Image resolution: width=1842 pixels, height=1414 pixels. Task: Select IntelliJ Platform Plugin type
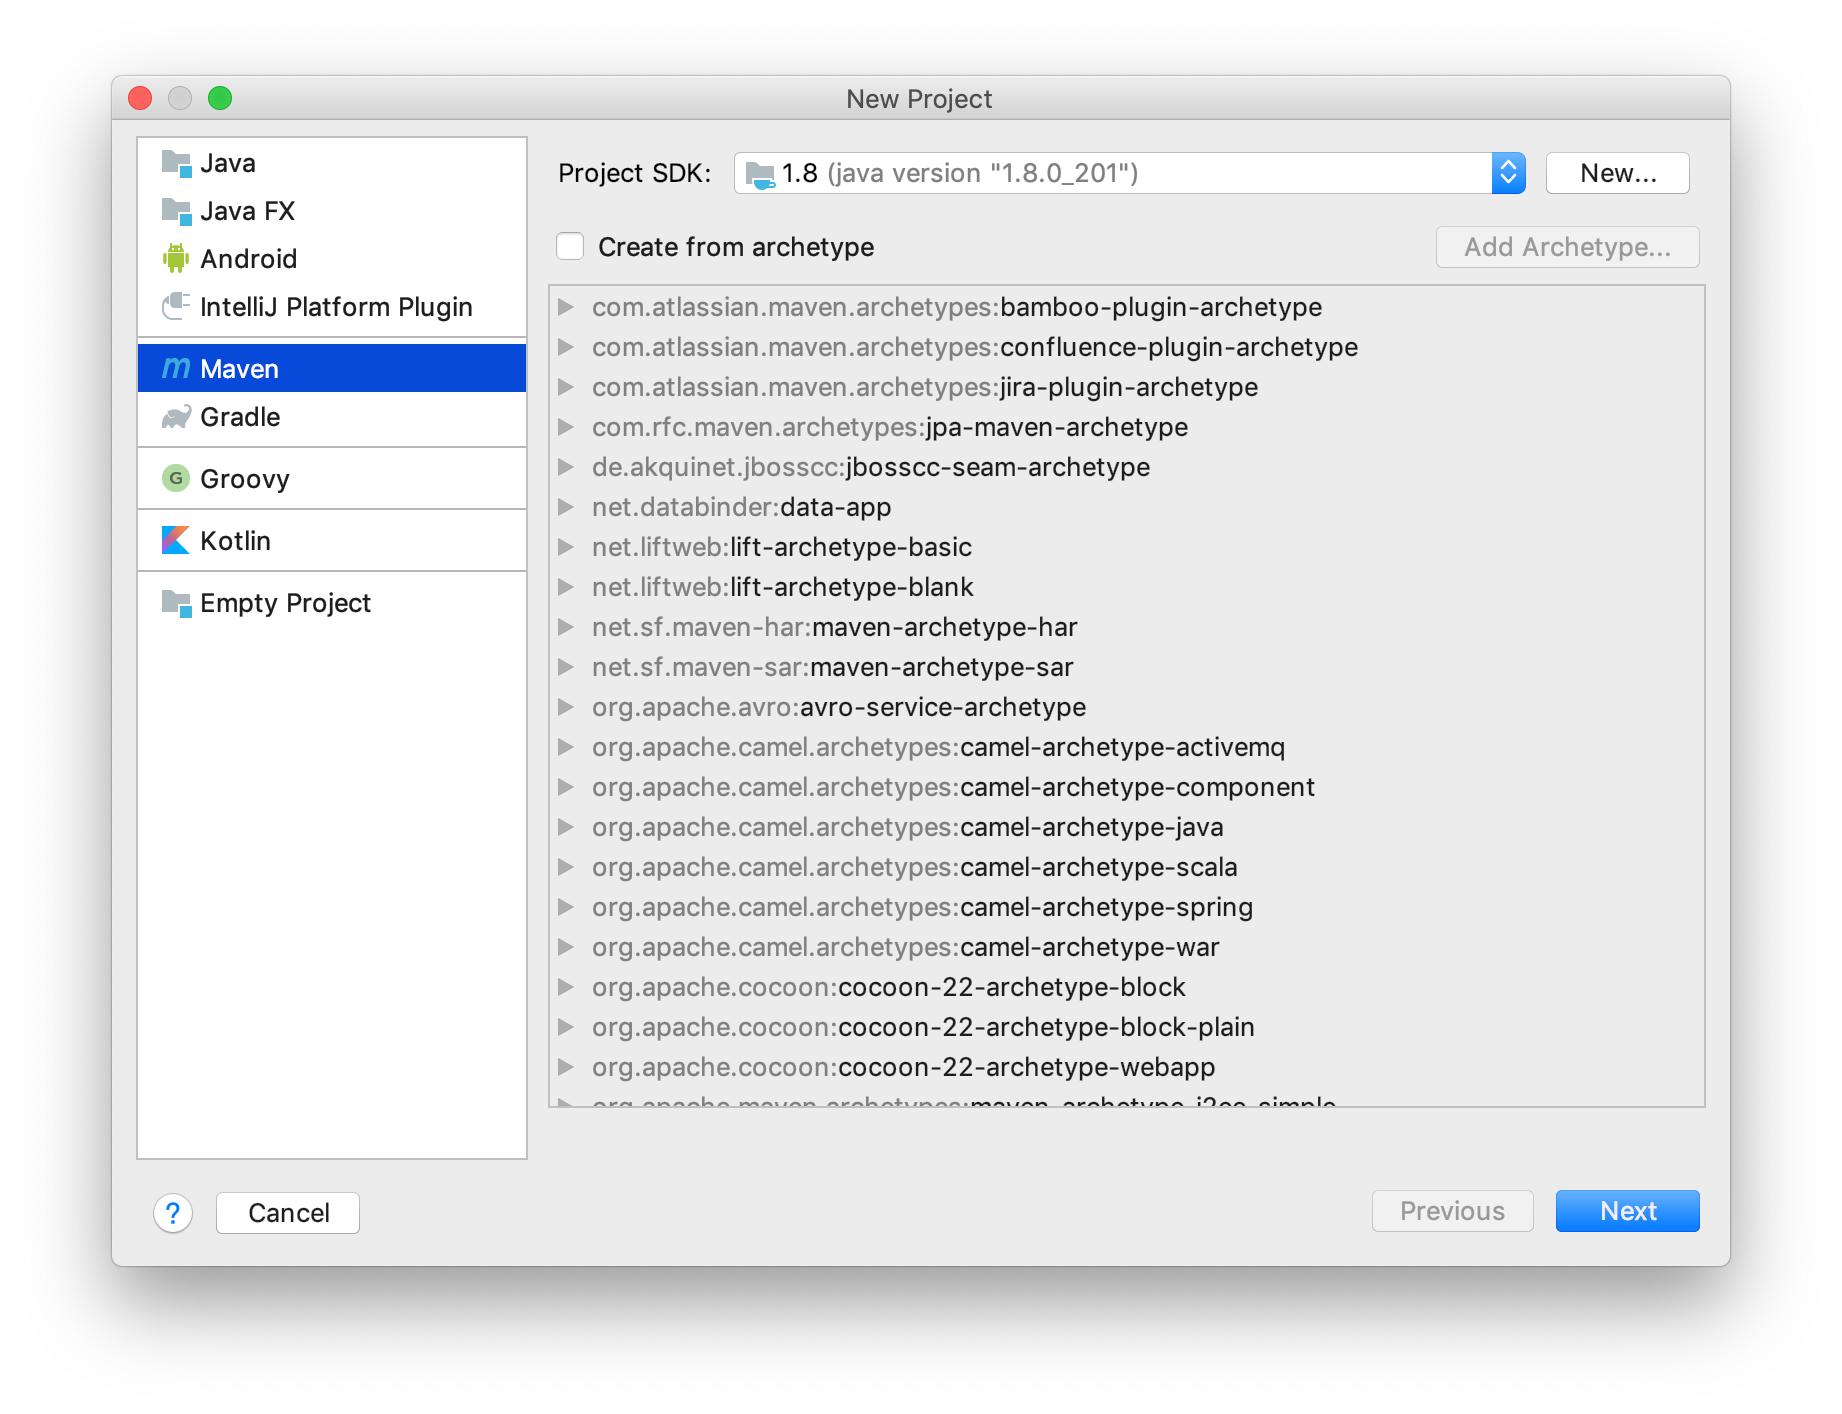click(332, 307)
